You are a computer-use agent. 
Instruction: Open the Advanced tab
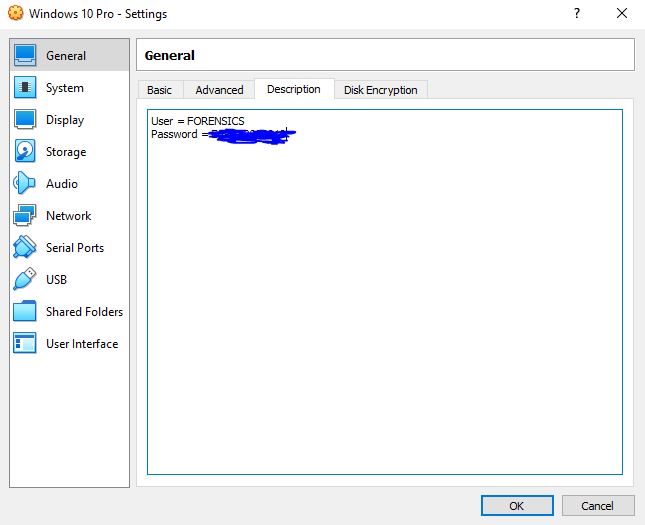(219, 90)
